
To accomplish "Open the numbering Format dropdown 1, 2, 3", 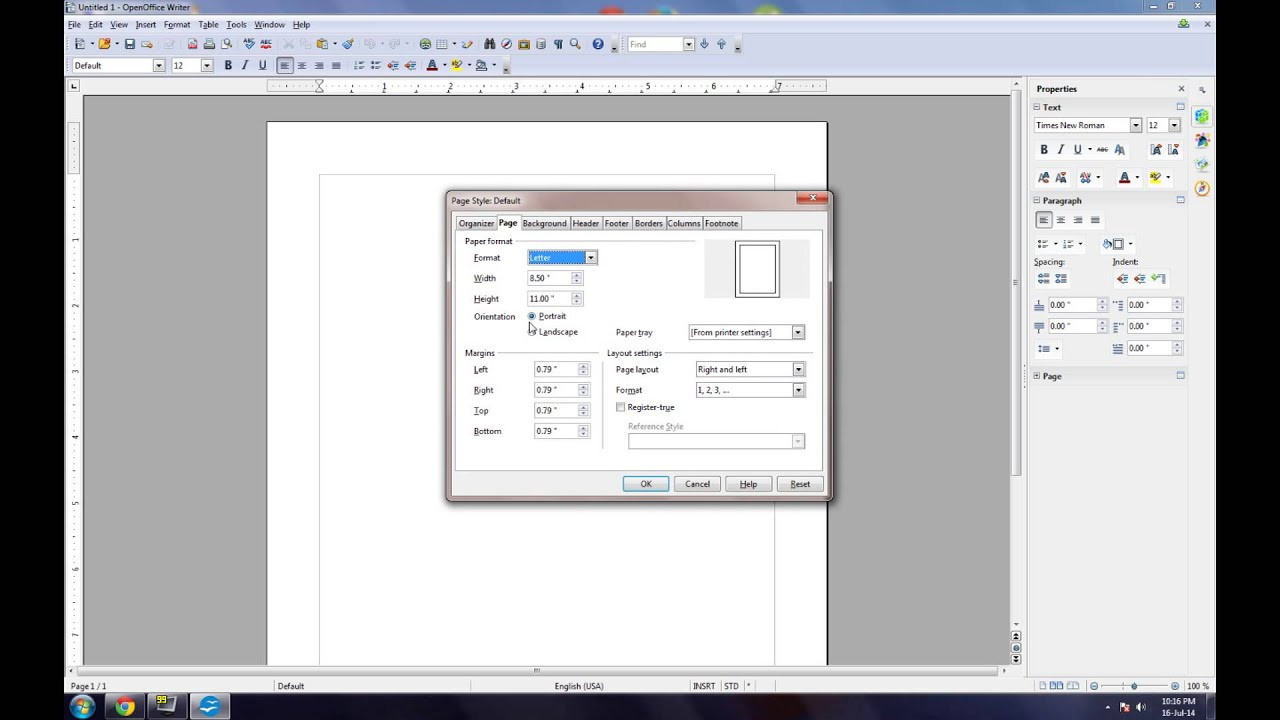I will coord(798,390).
